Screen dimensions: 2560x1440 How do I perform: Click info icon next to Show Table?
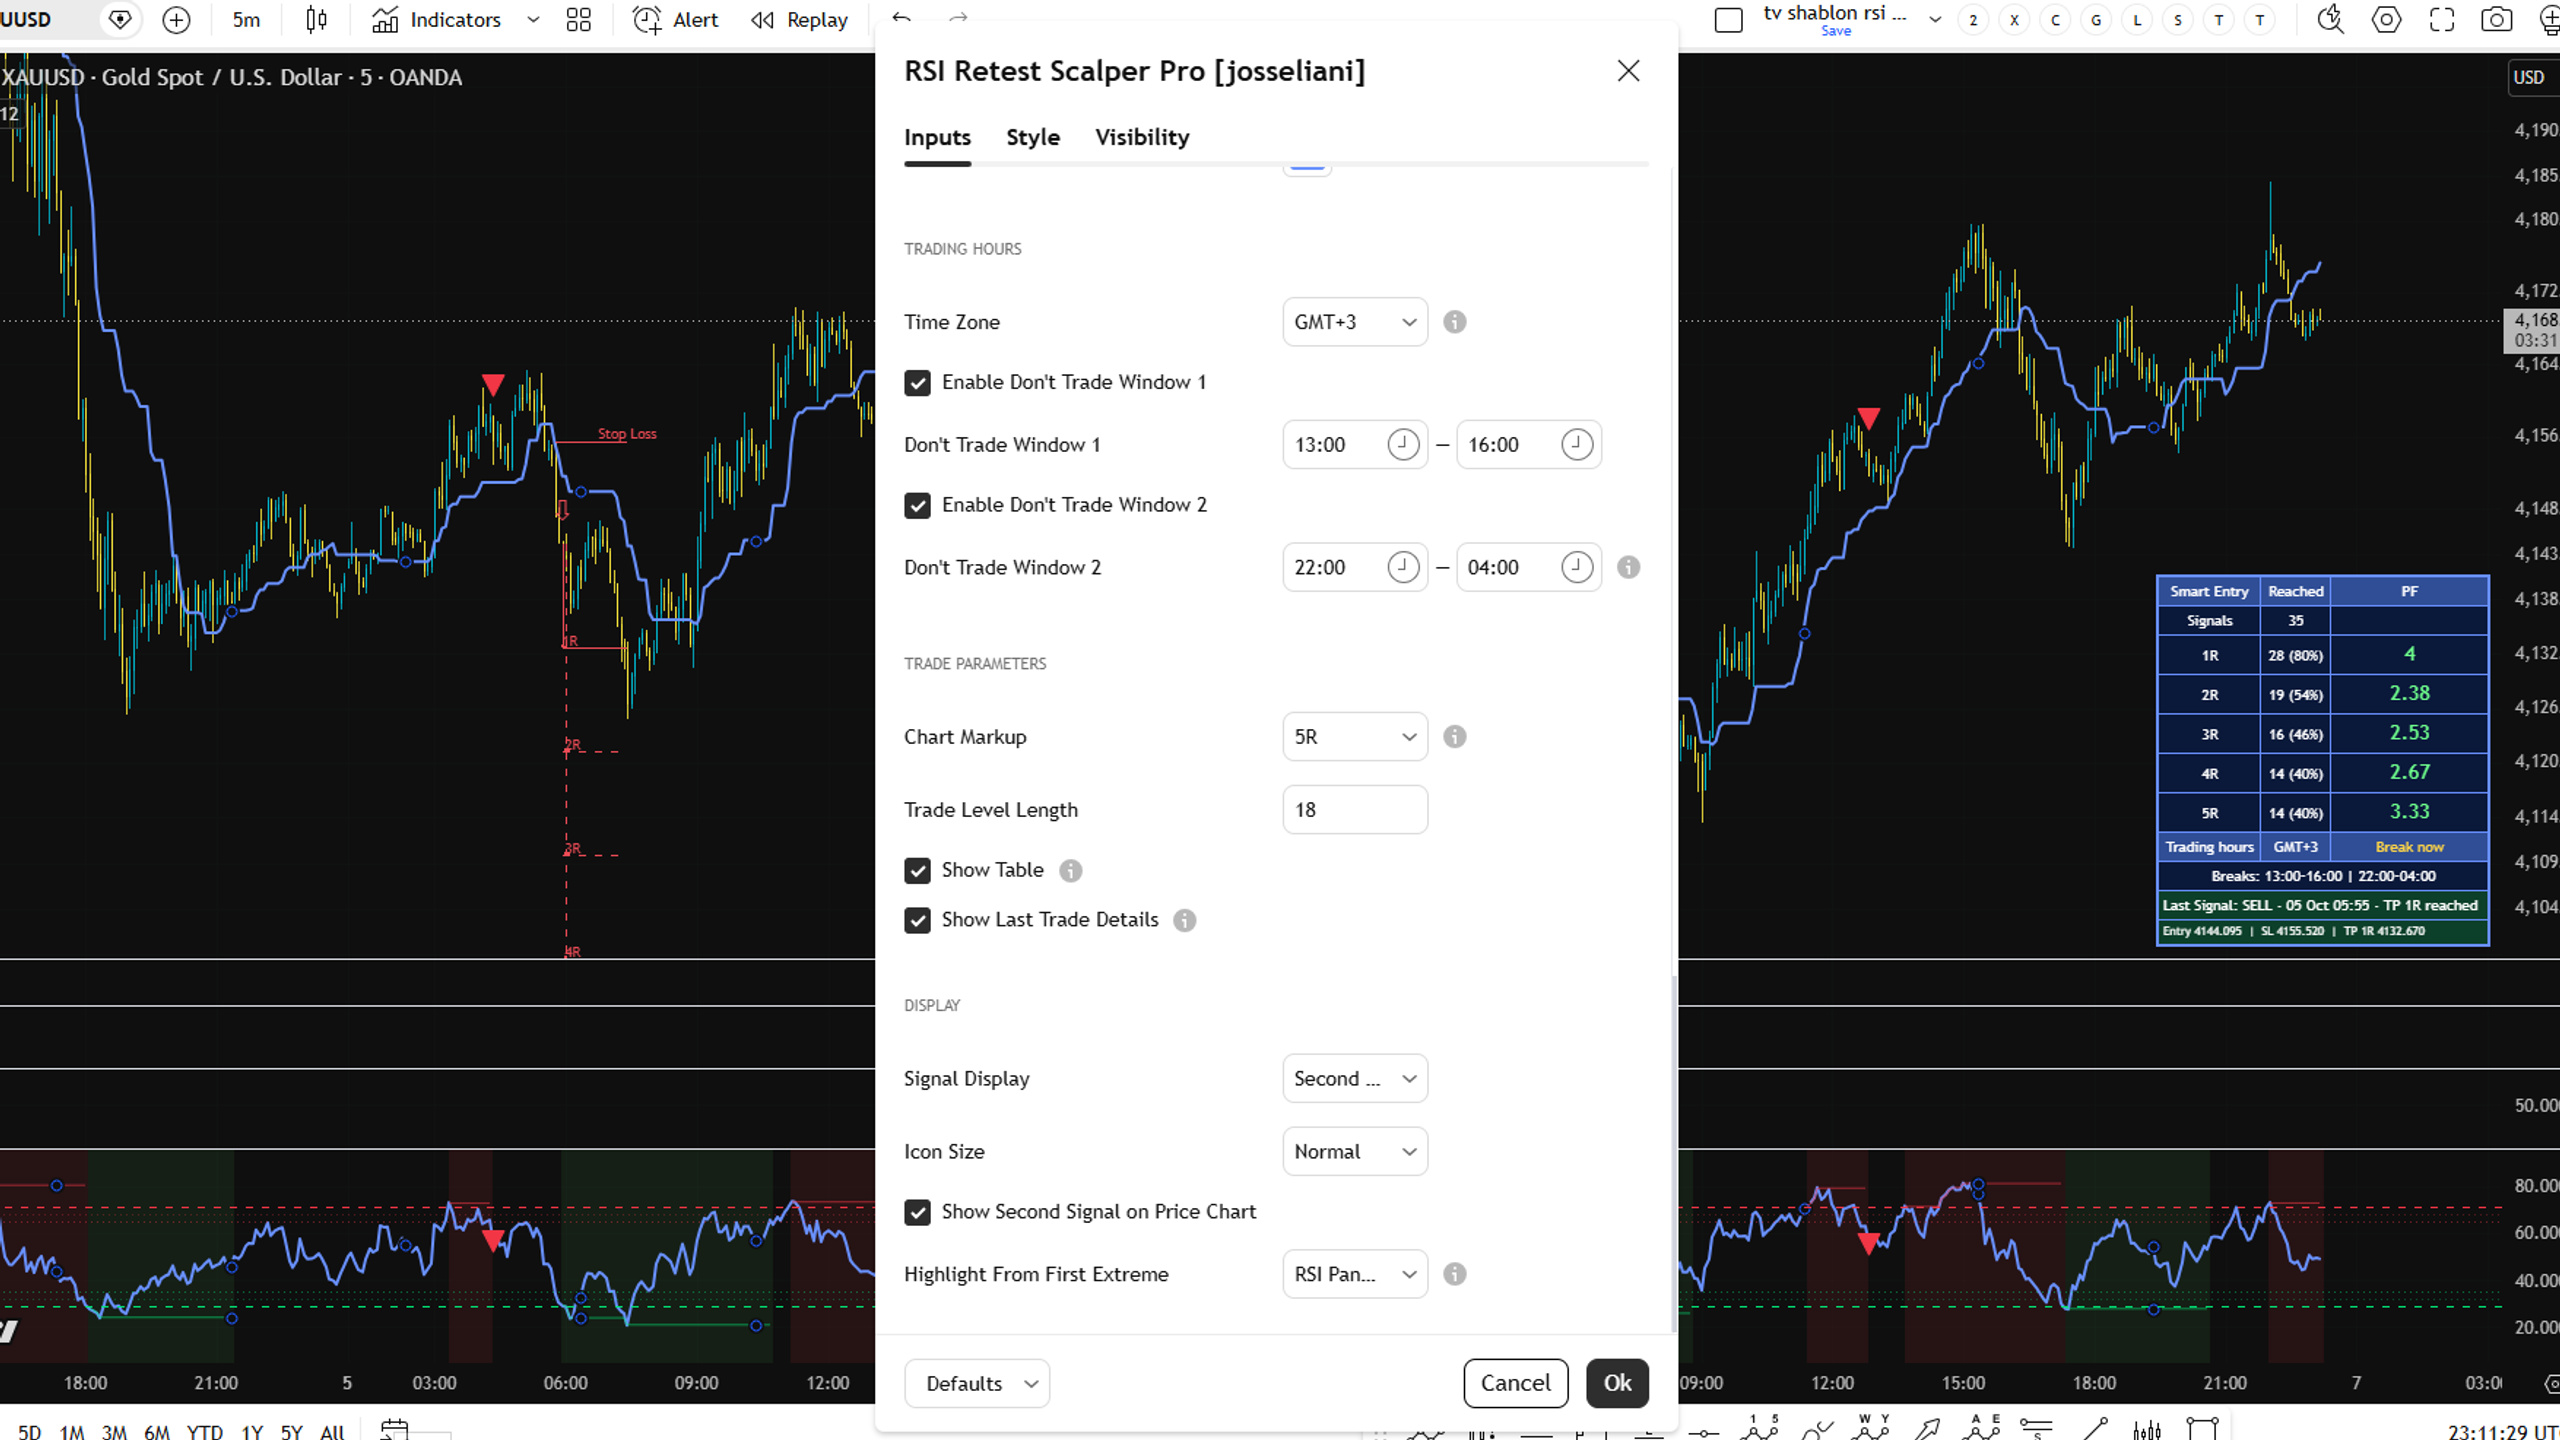coord(1071,871)
